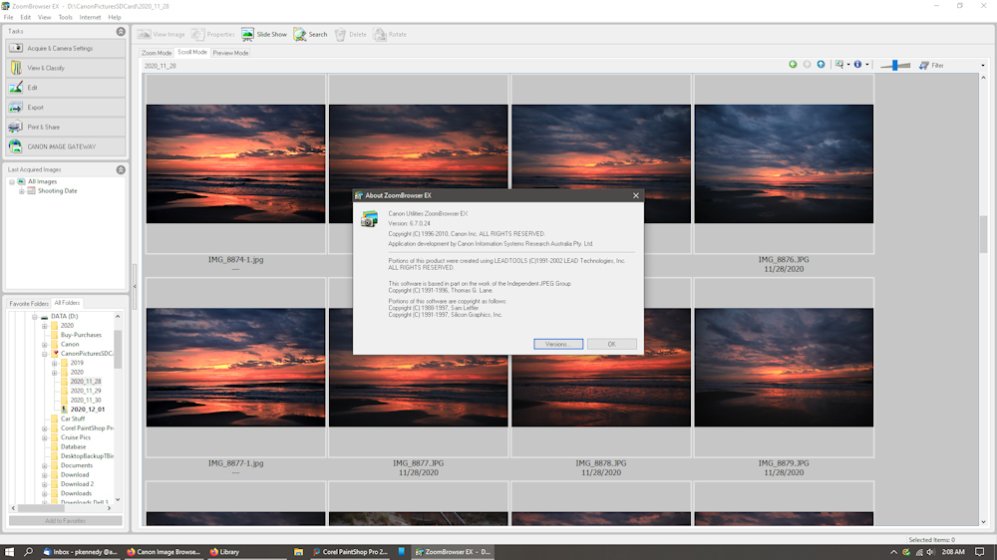
Task: Open the Tools menu
Action: tap(65, 17)
